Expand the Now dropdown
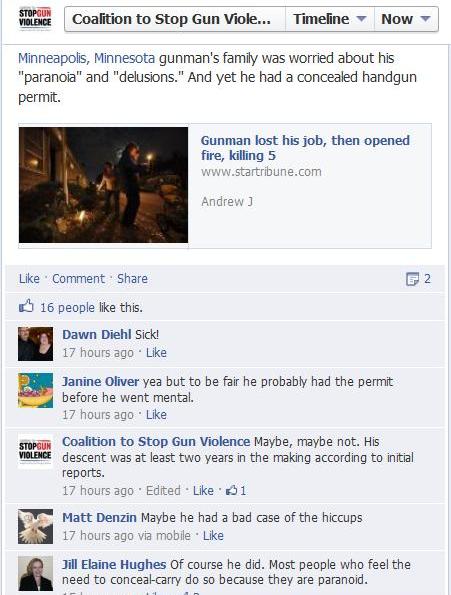The height and width of the screenshot is (595, 451). coord(406,19)
